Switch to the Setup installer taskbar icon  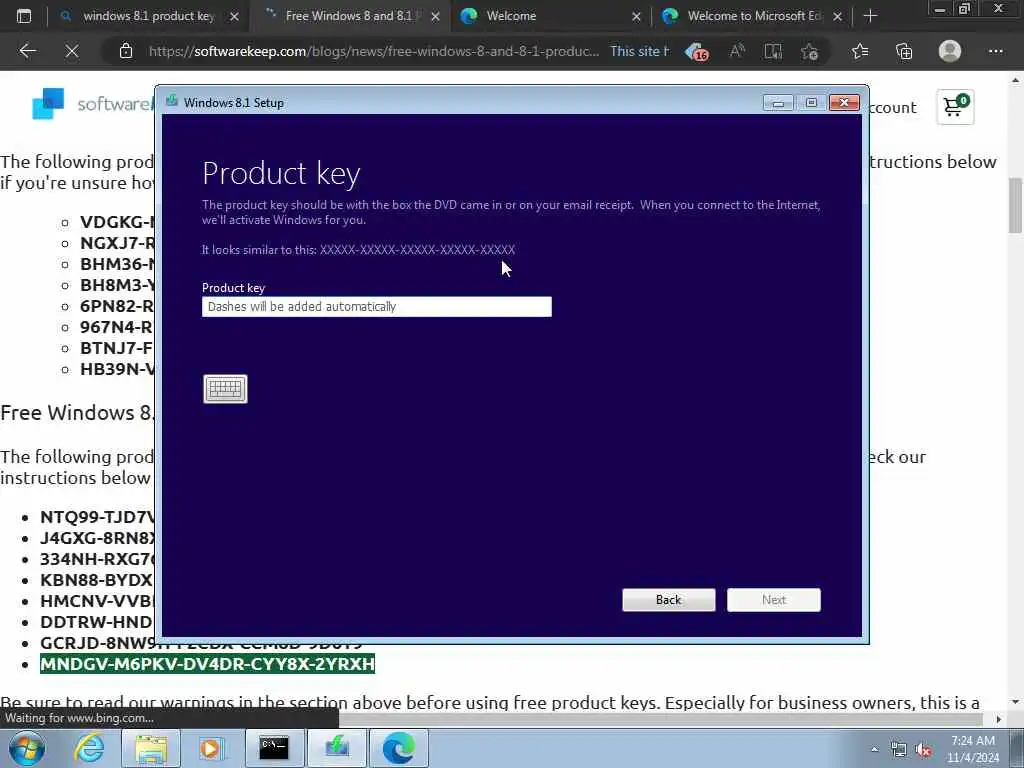pyautogui.click(x=337, y=748)
